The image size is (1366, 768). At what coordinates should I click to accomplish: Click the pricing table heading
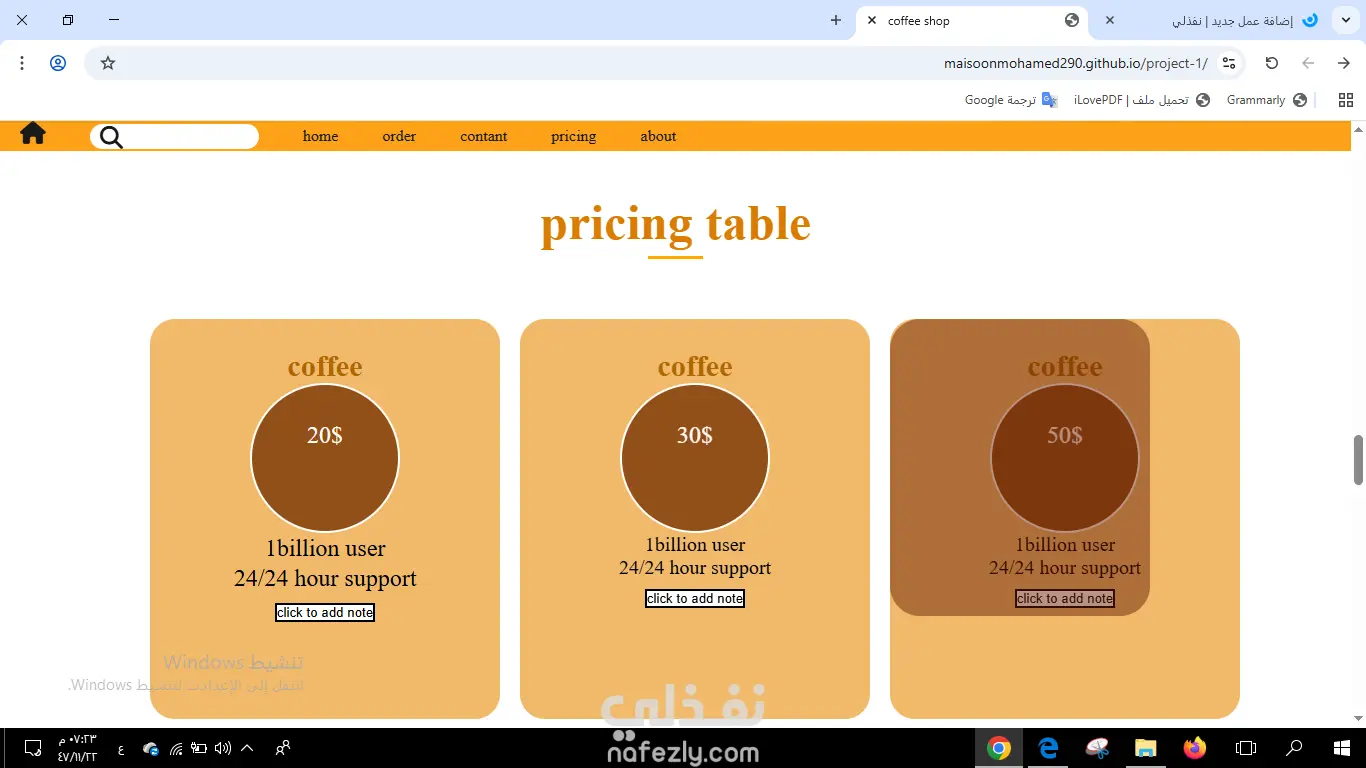(x=675, y=224)
